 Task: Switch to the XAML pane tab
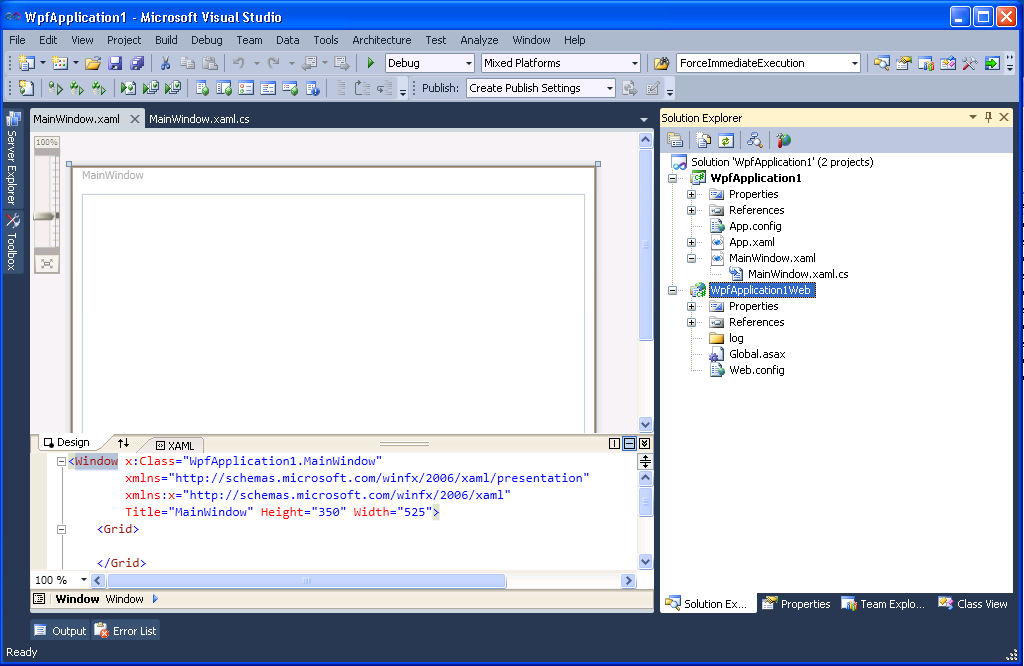coord(174,445)
